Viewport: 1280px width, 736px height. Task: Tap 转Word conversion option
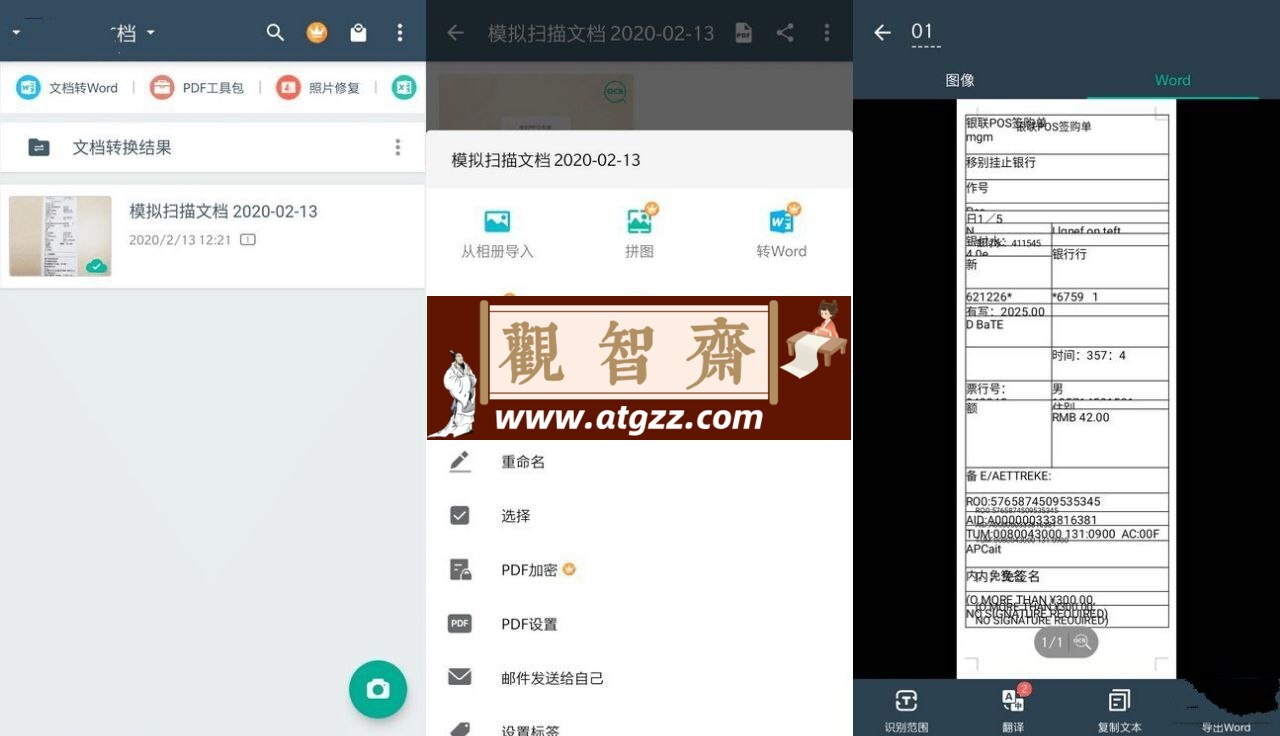point(782,232)
